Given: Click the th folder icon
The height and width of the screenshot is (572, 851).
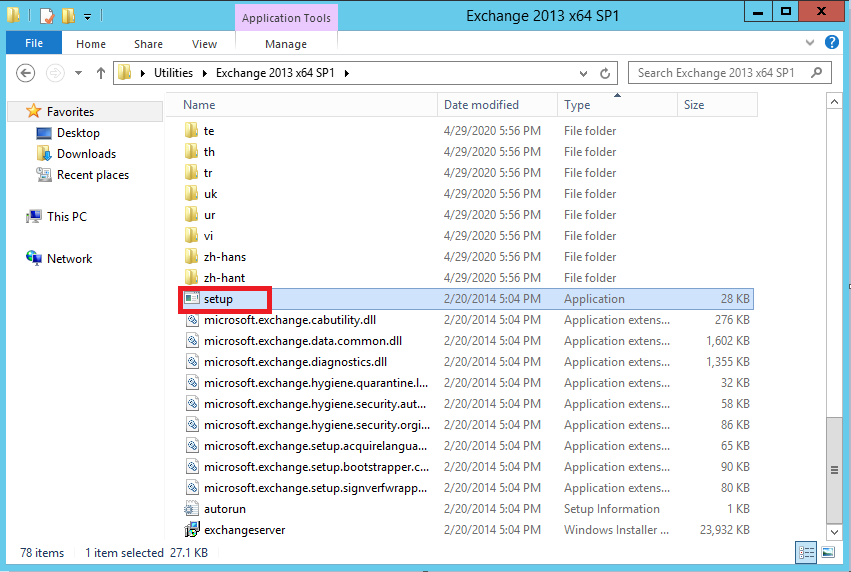Looking at the screenshot, I should click(x=191, y=151).
